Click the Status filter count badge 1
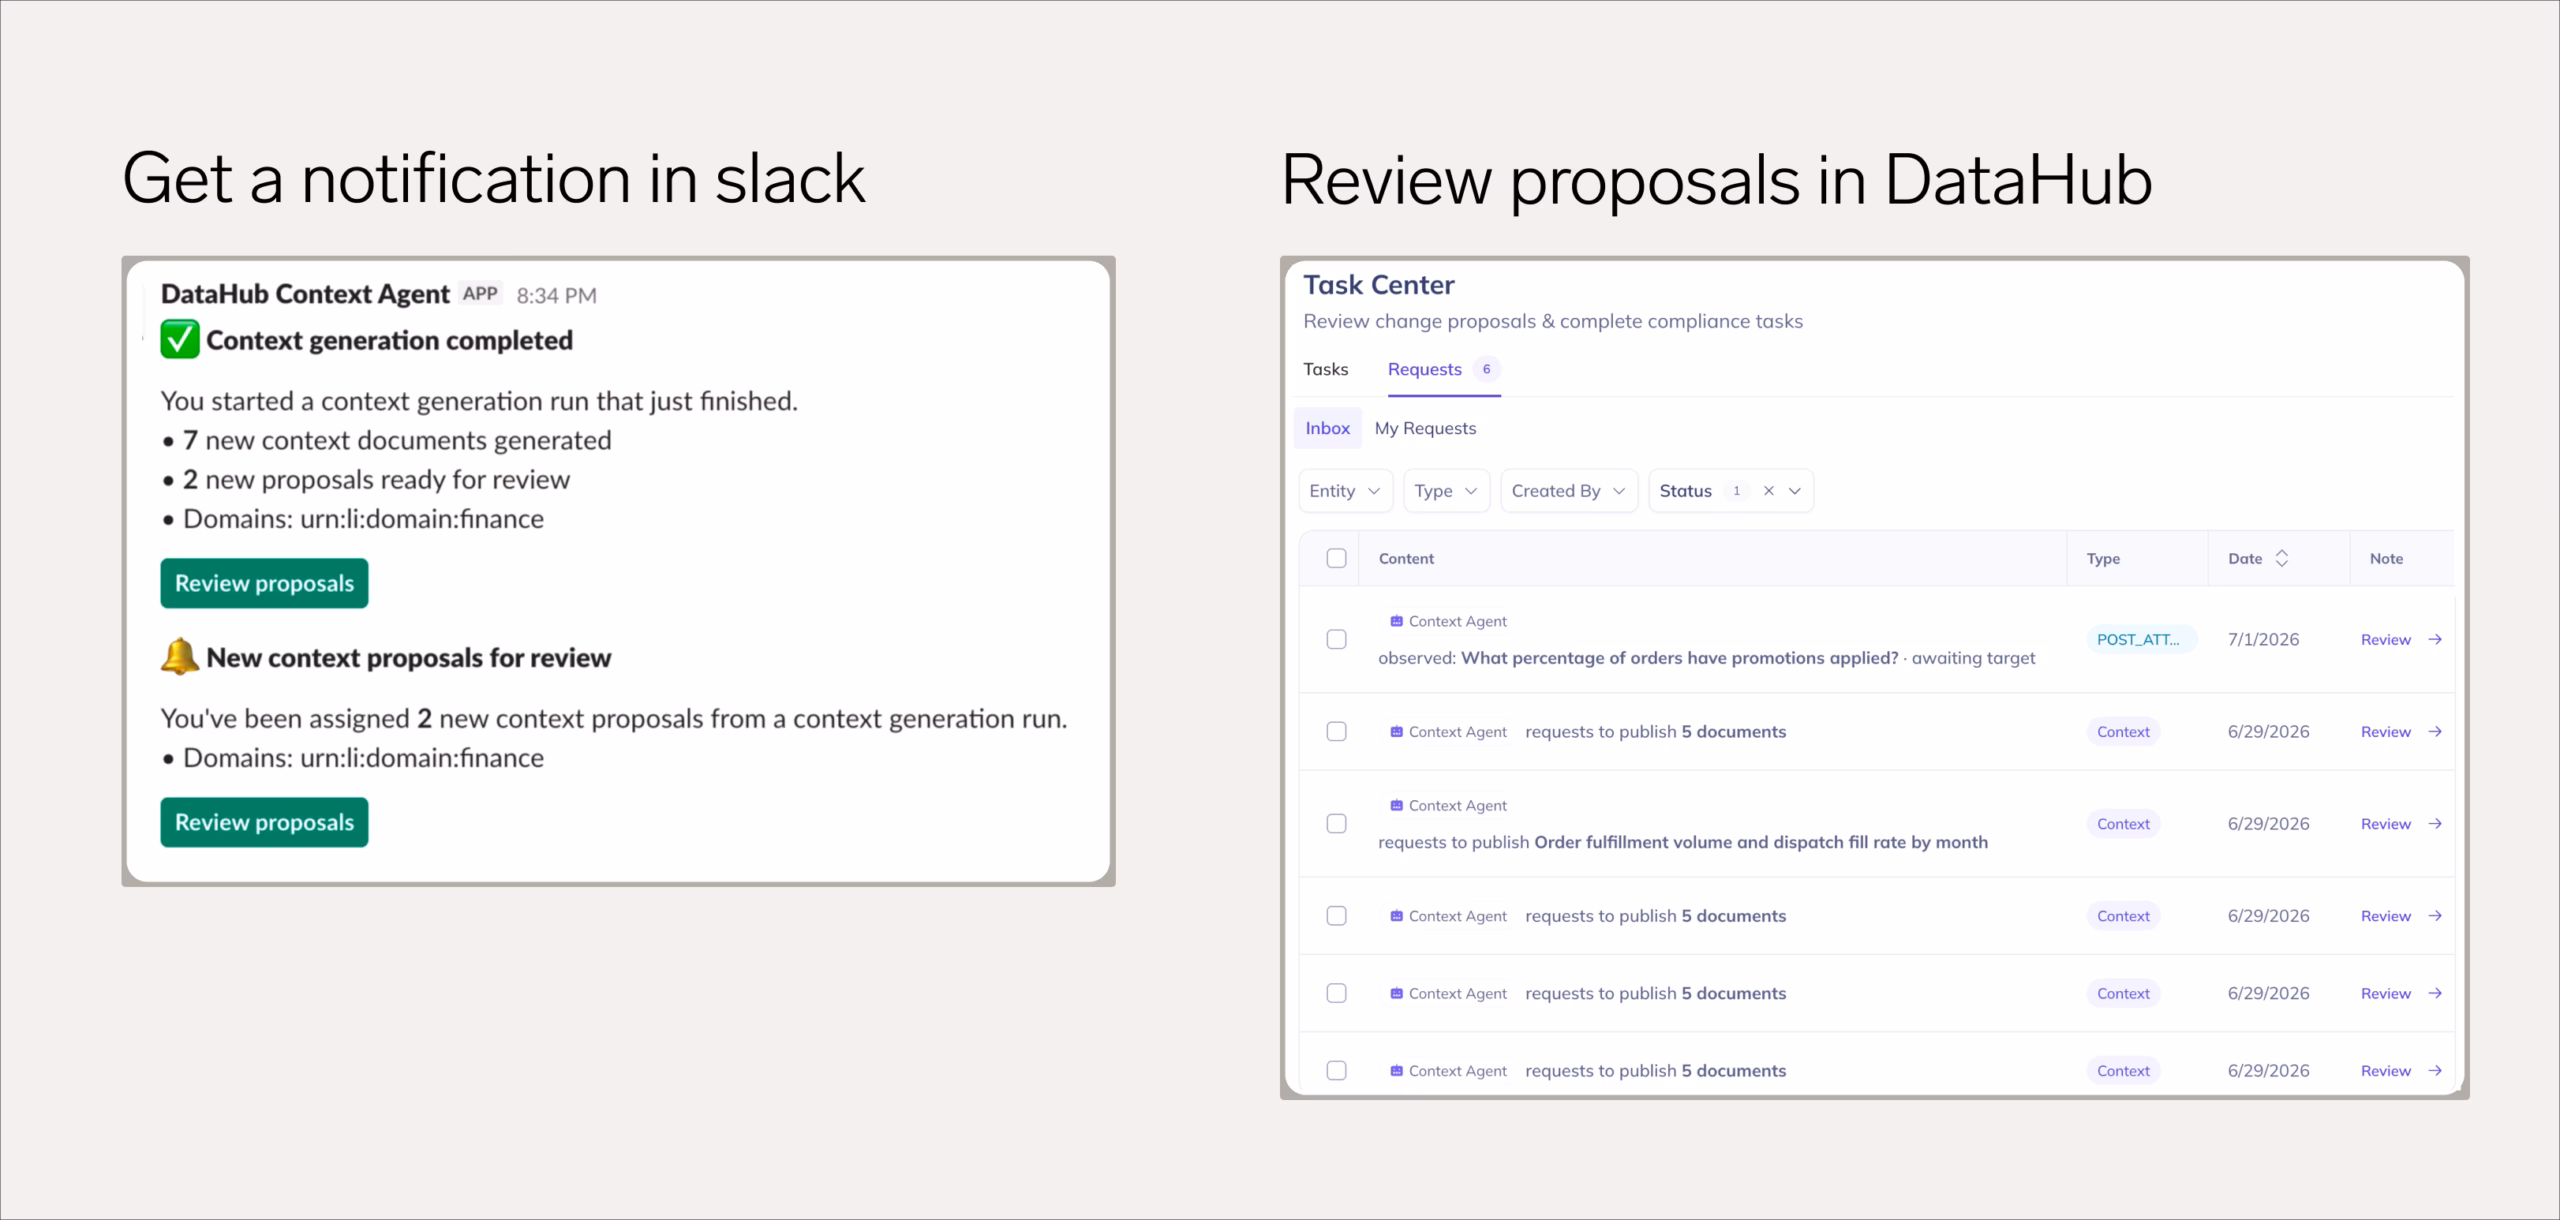Screen dimensions: 2560x1220 [1736, 491]
